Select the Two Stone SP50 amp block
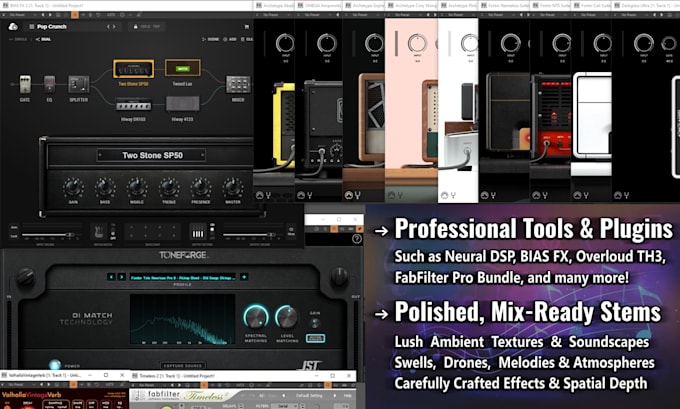 [x=134, y=69]
